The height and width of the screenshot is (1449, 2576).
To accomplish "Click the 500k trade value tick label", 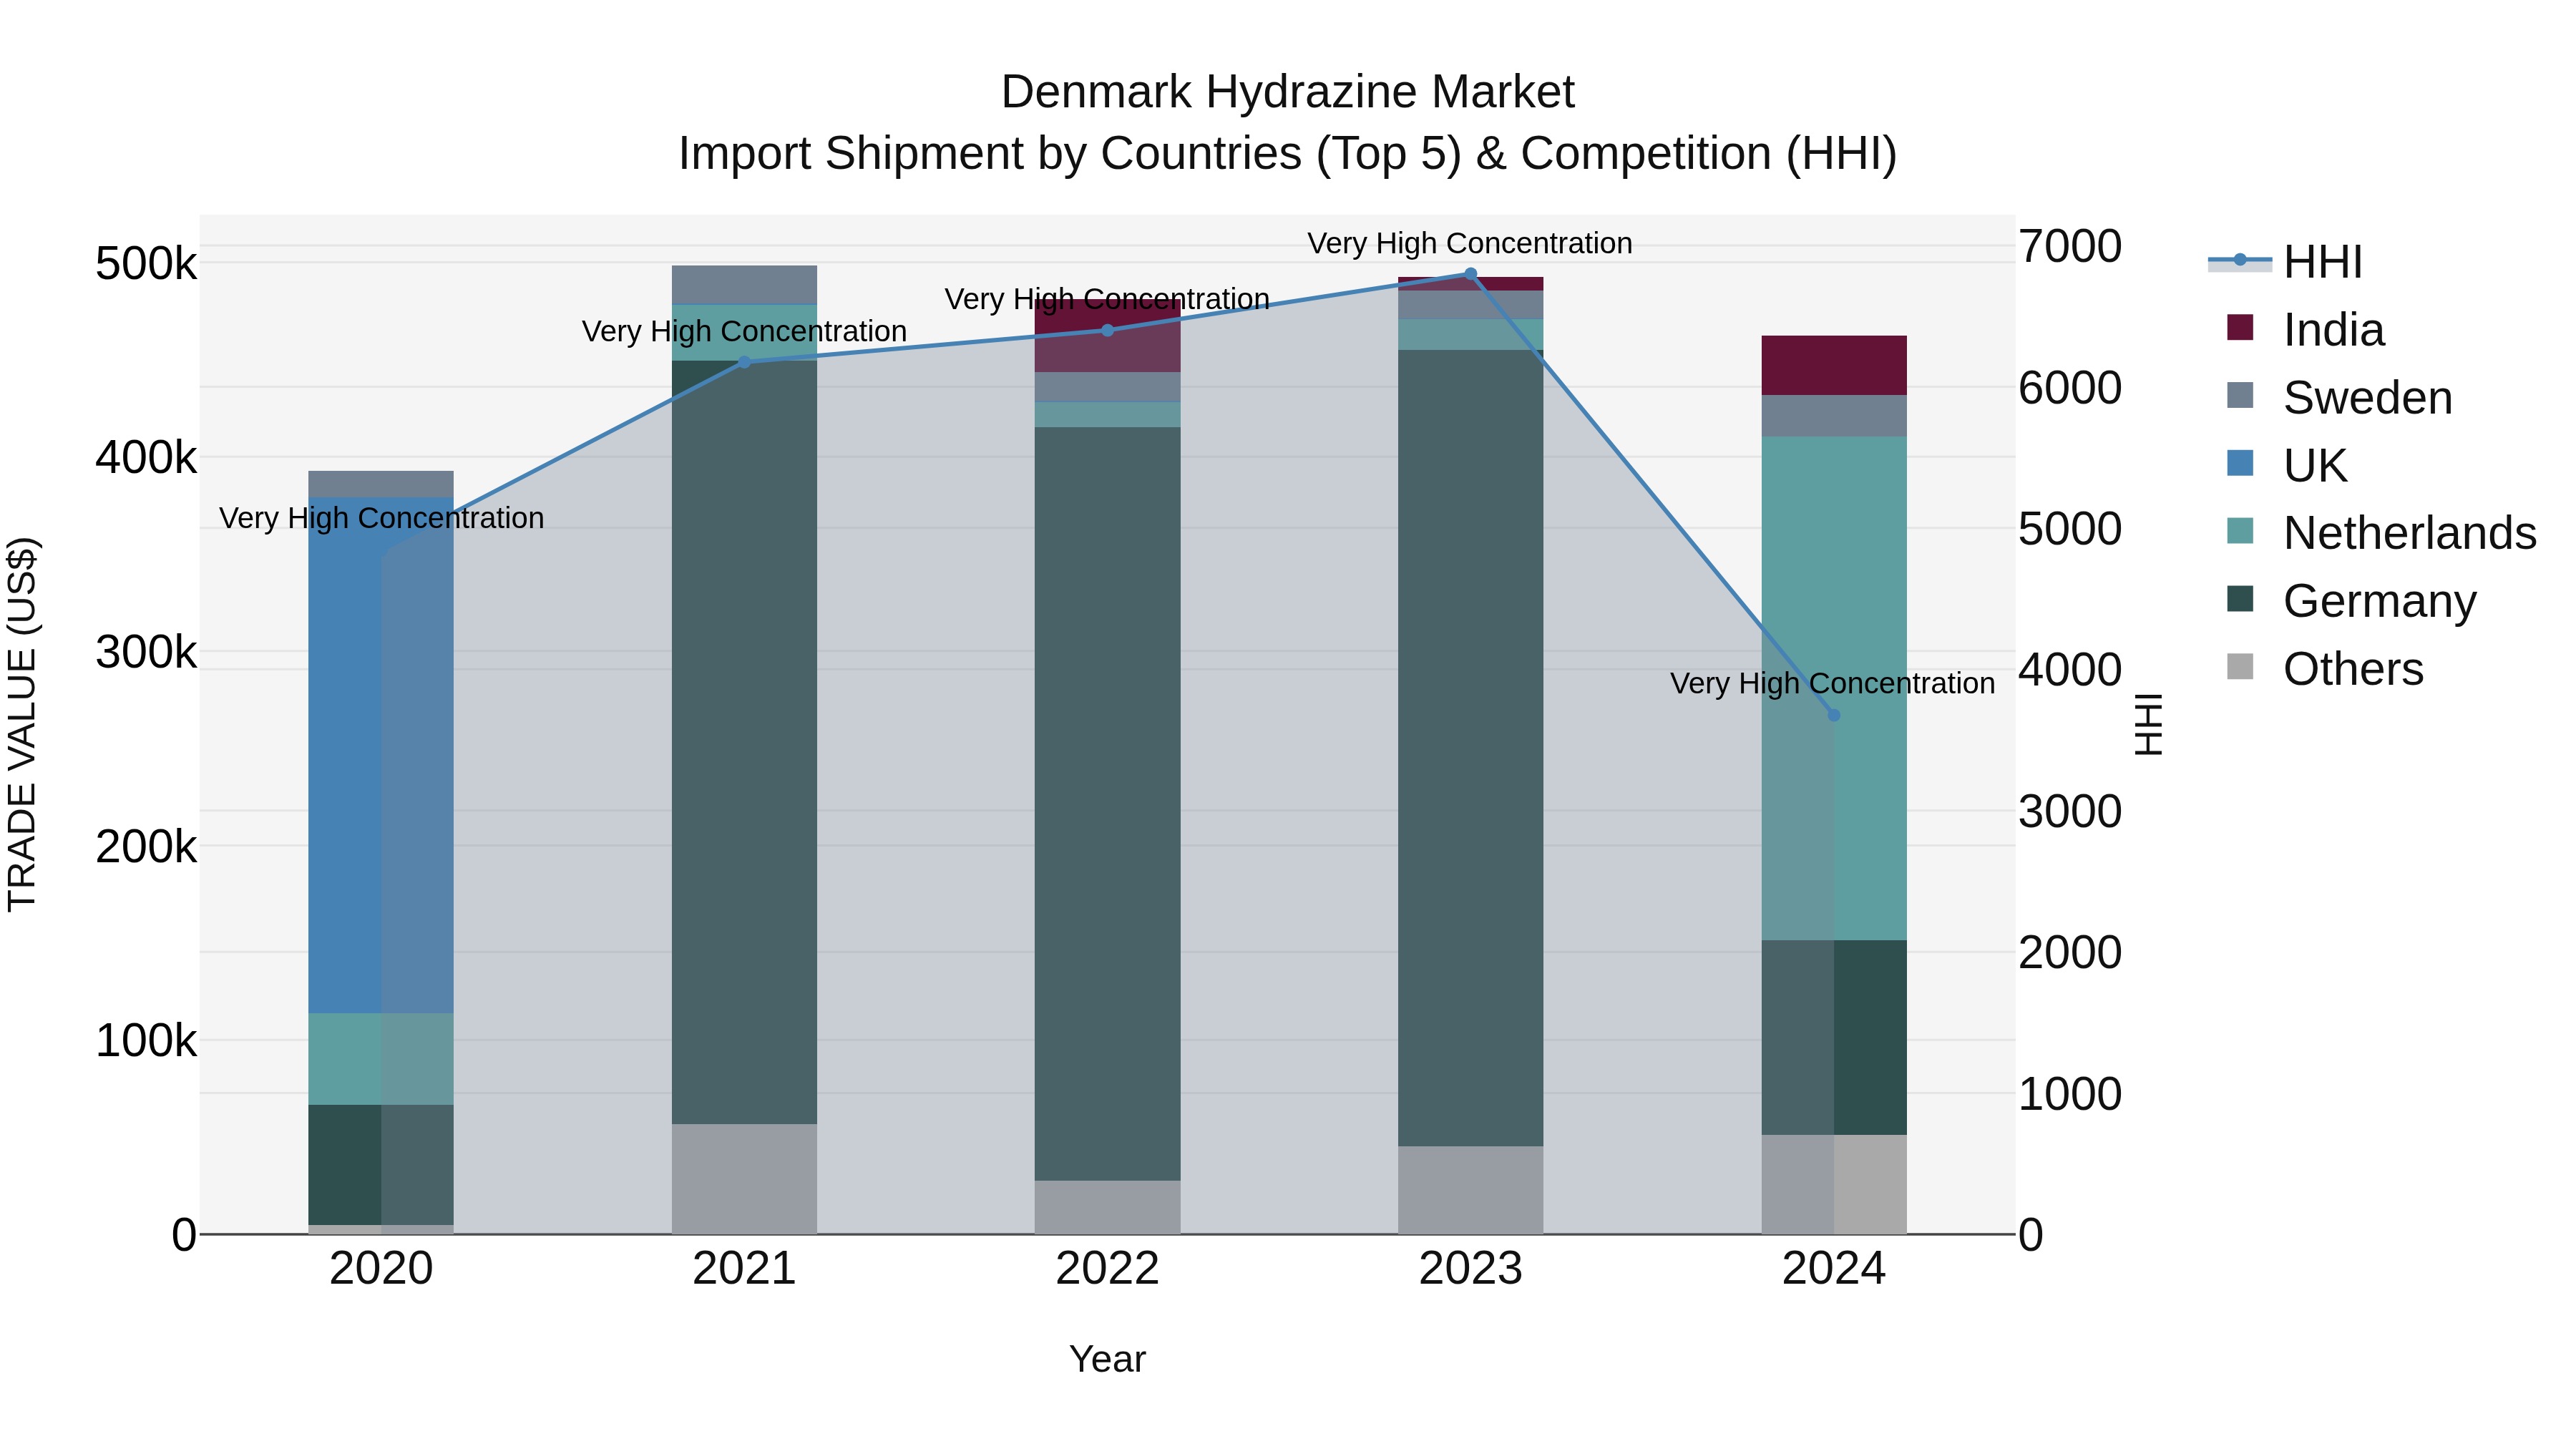I will [146, 264].
